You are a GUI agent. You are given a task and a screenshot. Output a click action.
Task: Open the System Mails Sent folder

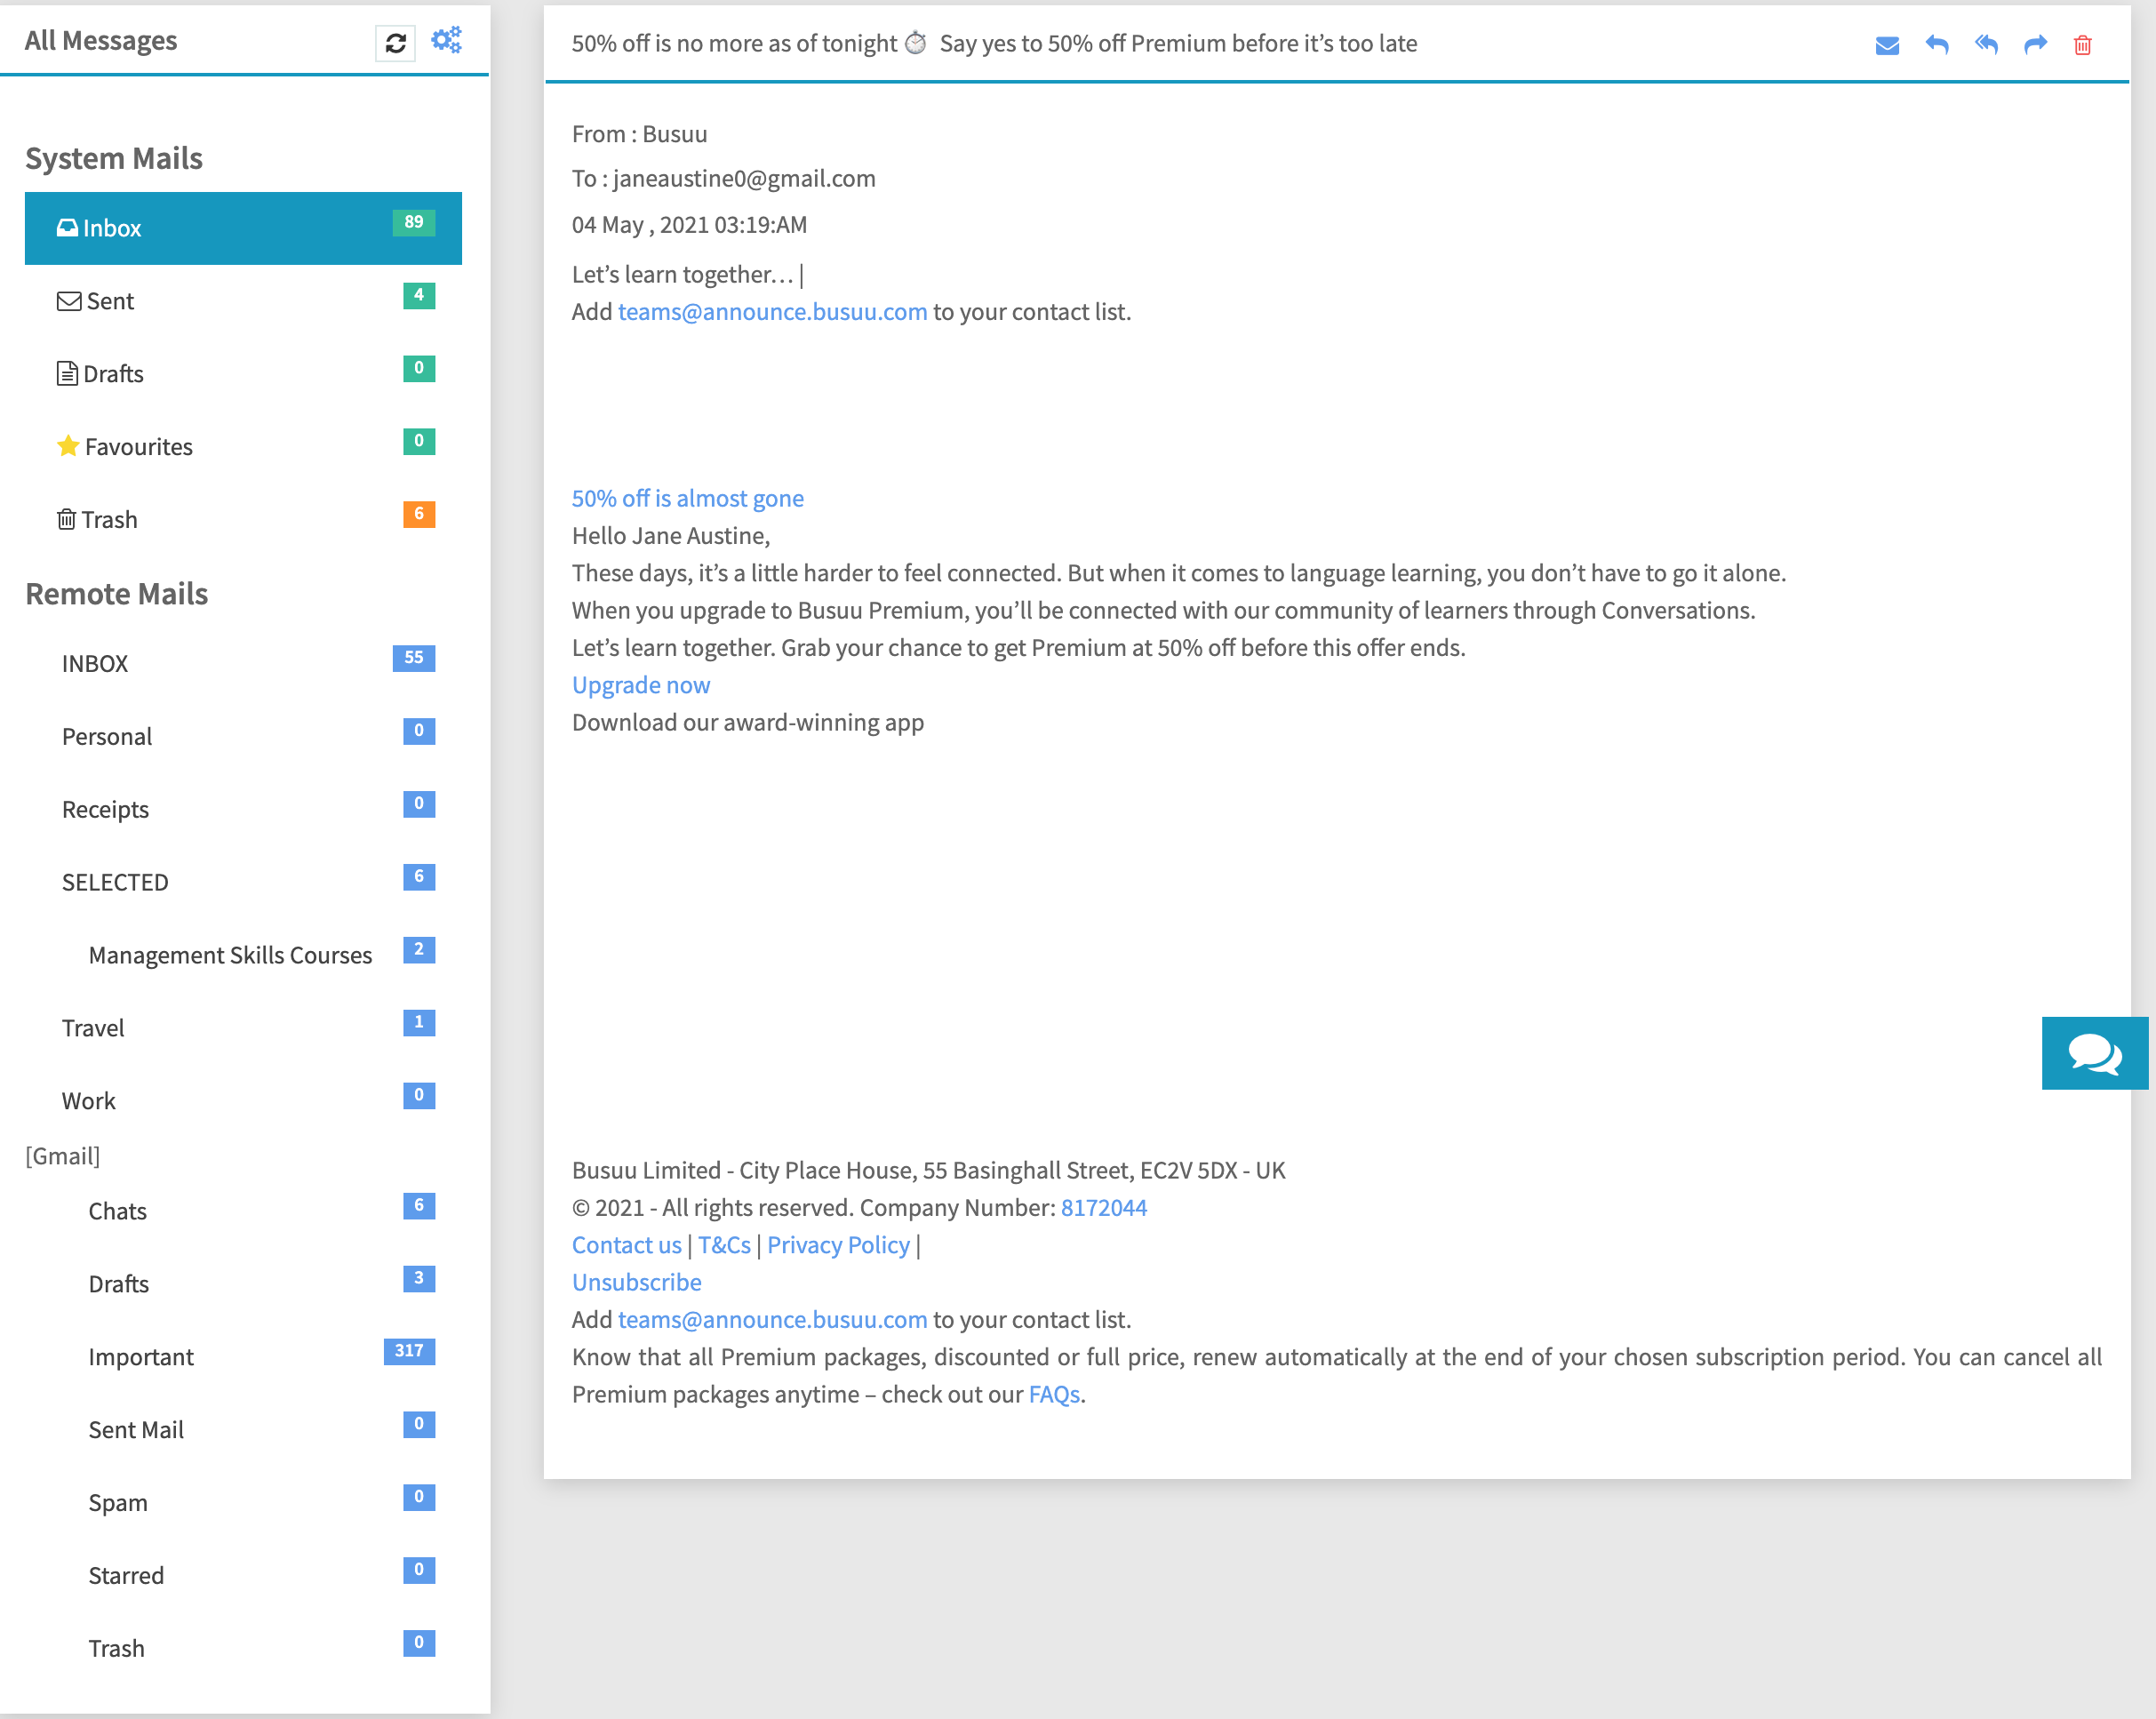coord(243,301)
